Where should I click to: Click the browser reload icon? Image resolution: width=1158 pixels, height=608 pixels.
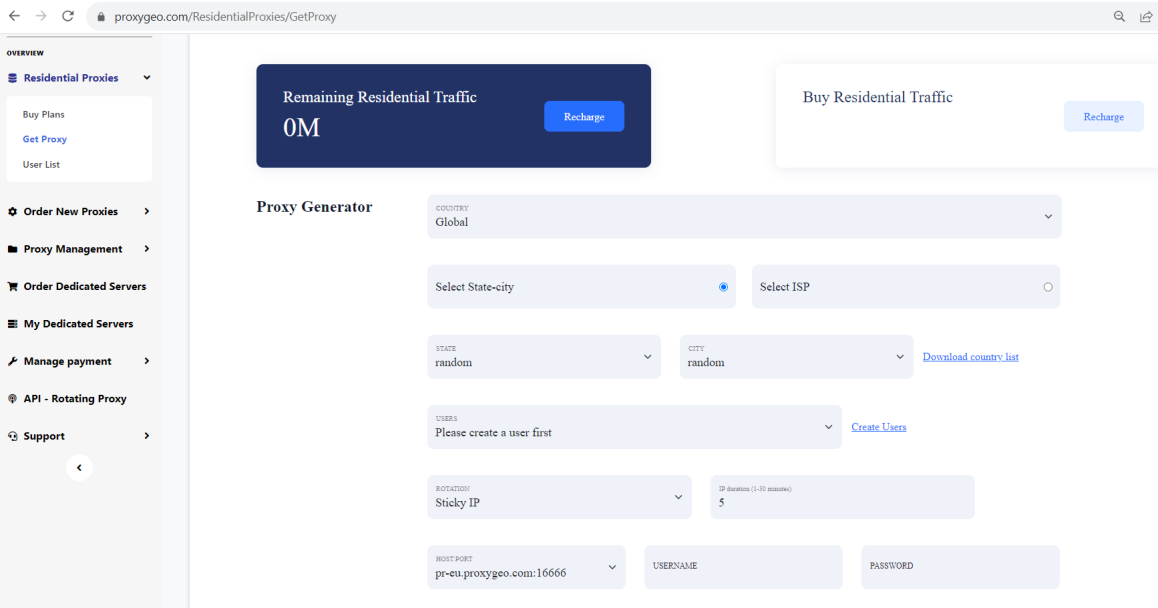pos(68,16)
